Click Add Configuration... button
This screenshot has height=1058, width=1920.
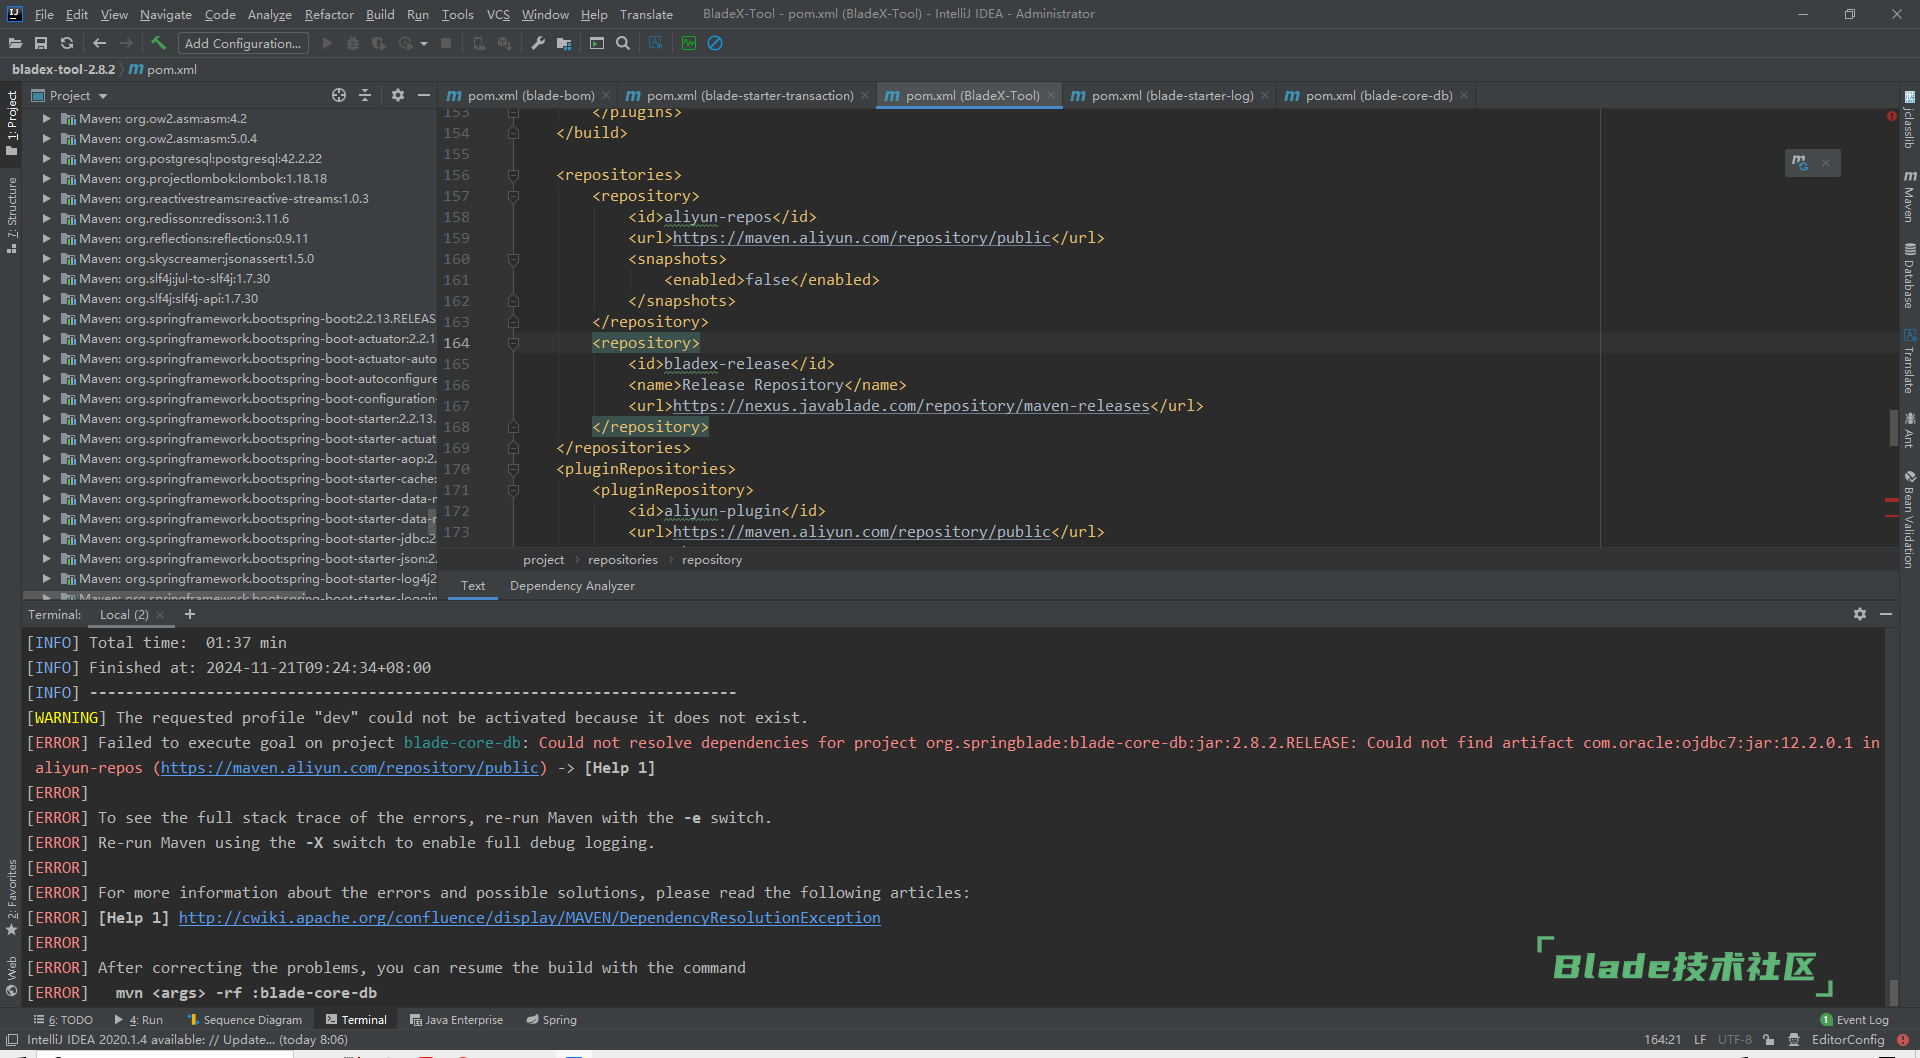coord(243,43)
